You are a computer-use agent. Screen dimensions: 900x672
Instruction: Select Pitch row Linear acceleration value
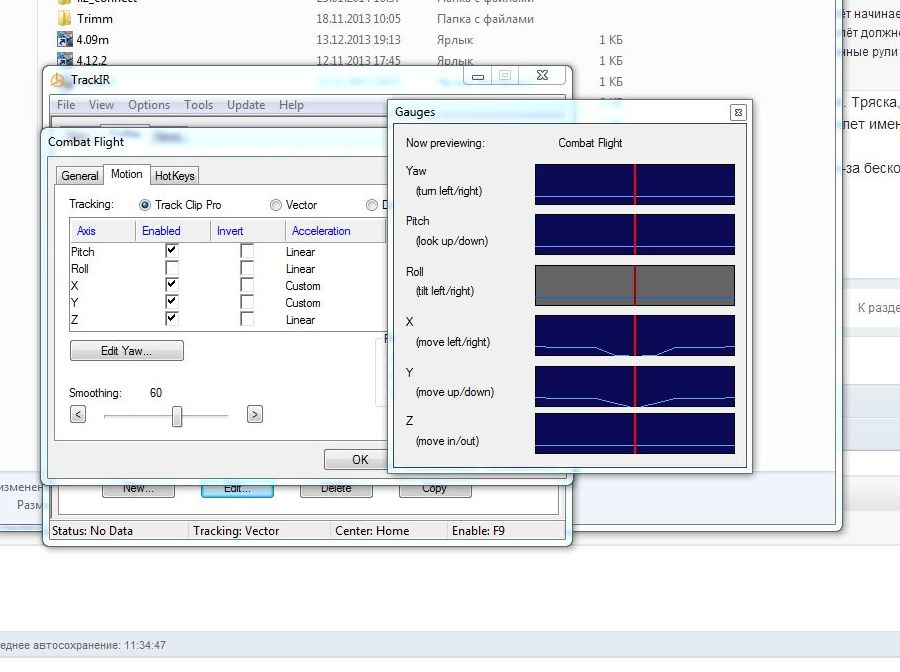[x=300, y=252]
